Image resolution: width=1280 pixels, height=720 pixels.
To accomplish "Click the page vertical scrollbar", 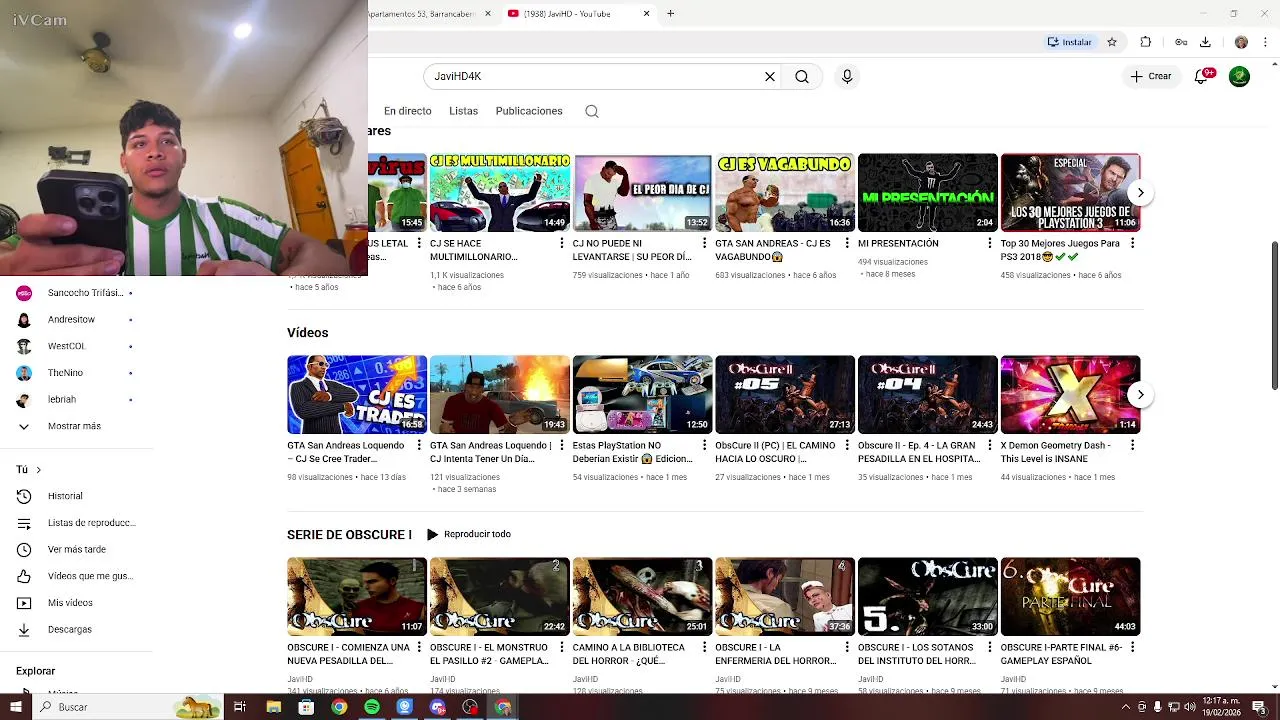I will 1274,316.
